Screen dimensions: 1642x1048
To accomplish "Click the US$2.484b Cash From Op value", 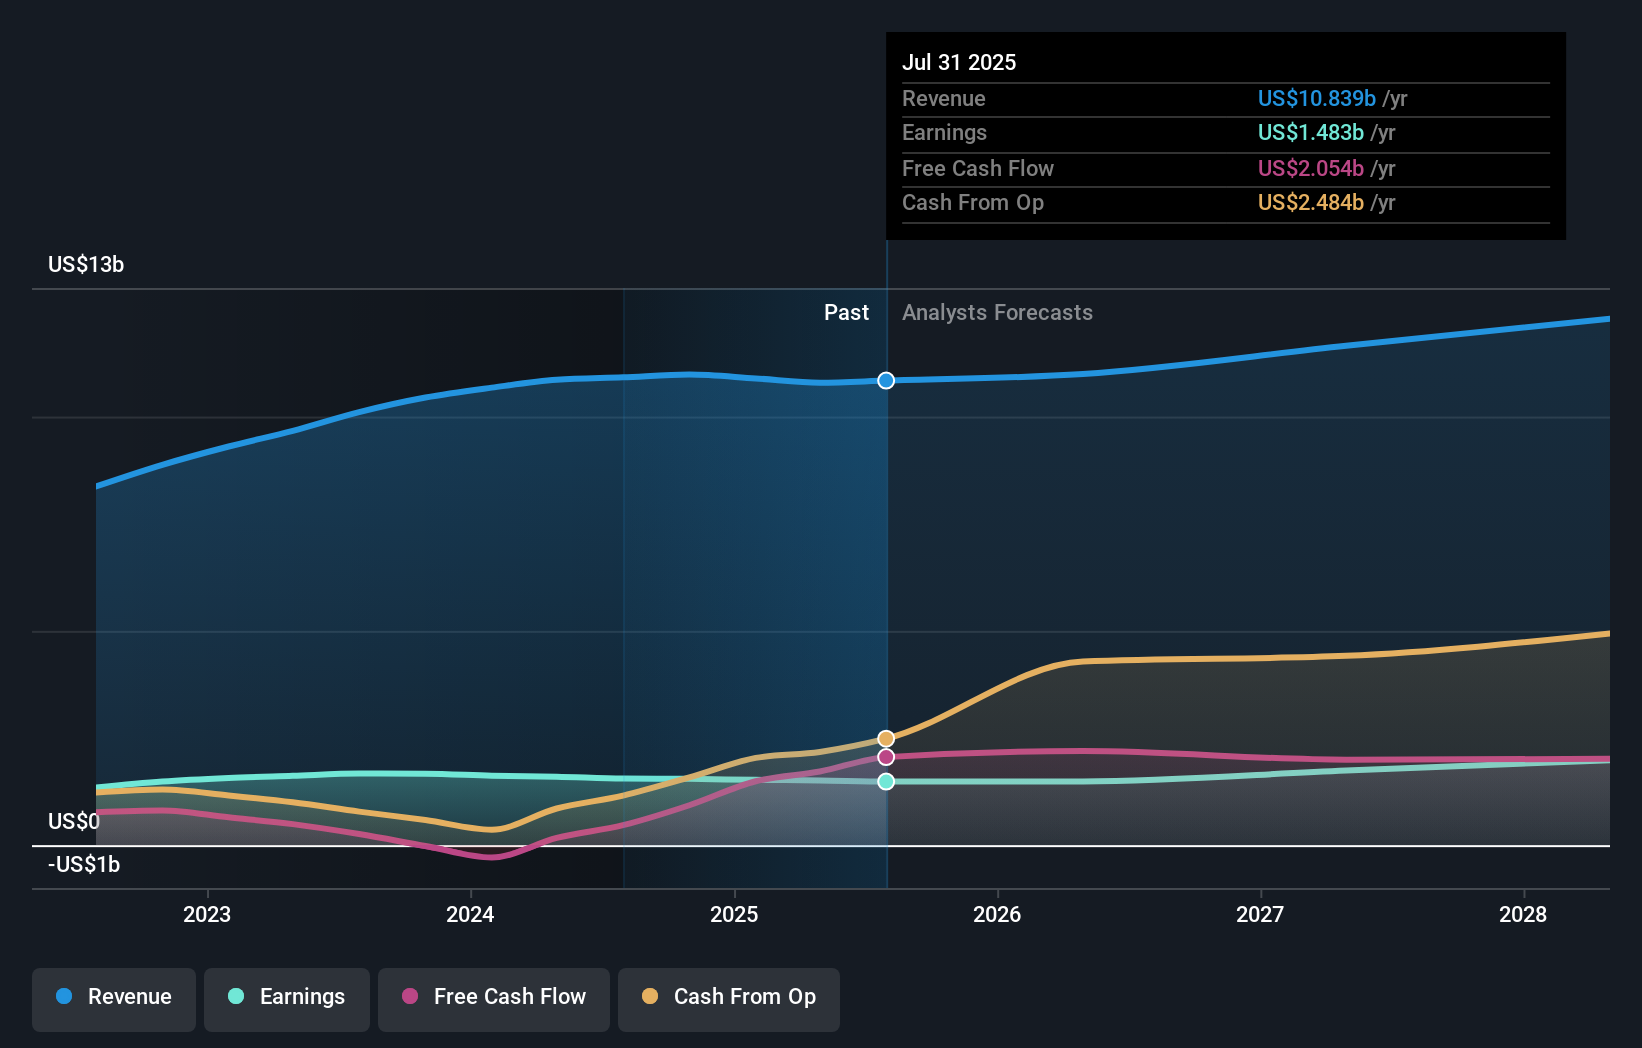I will pyautogui.click(x=1310, y=202).
